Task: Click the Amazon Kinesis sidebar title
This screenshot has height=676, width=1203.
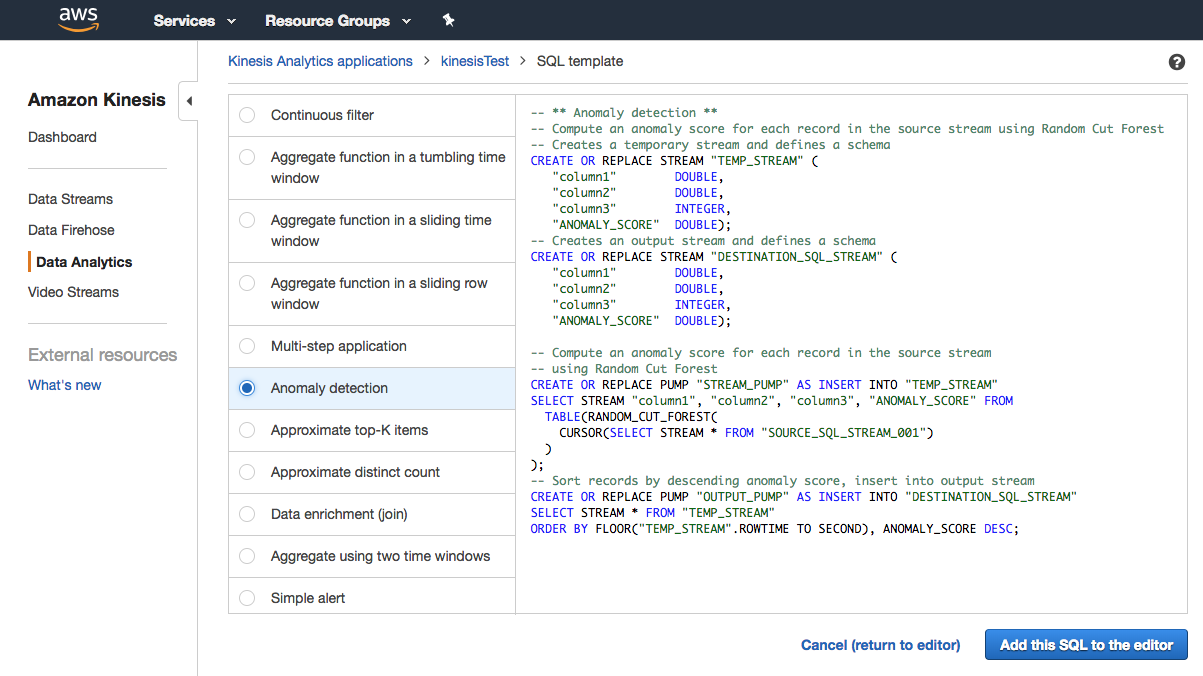Action: pos(97,100)
